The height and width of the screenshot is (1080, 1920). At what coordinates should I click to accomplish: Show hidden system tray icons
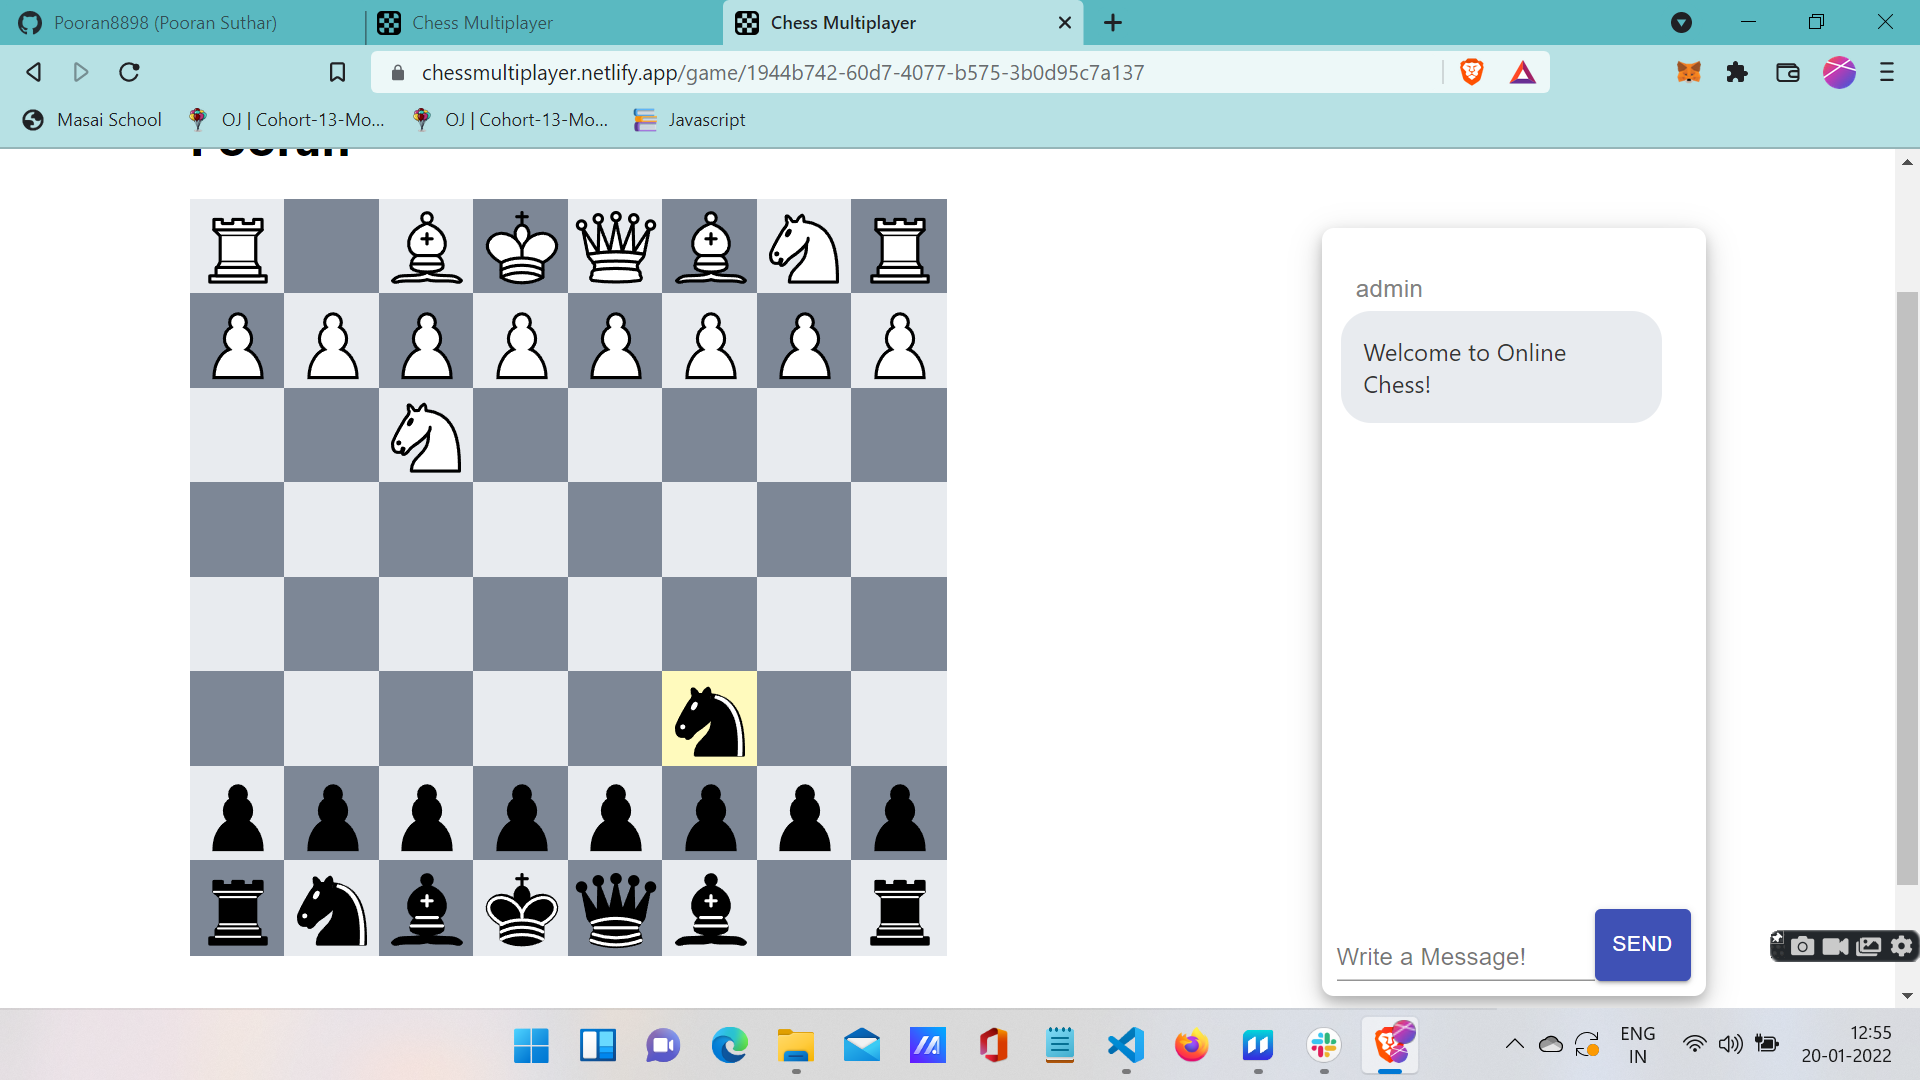[x=1514, y=1045]
